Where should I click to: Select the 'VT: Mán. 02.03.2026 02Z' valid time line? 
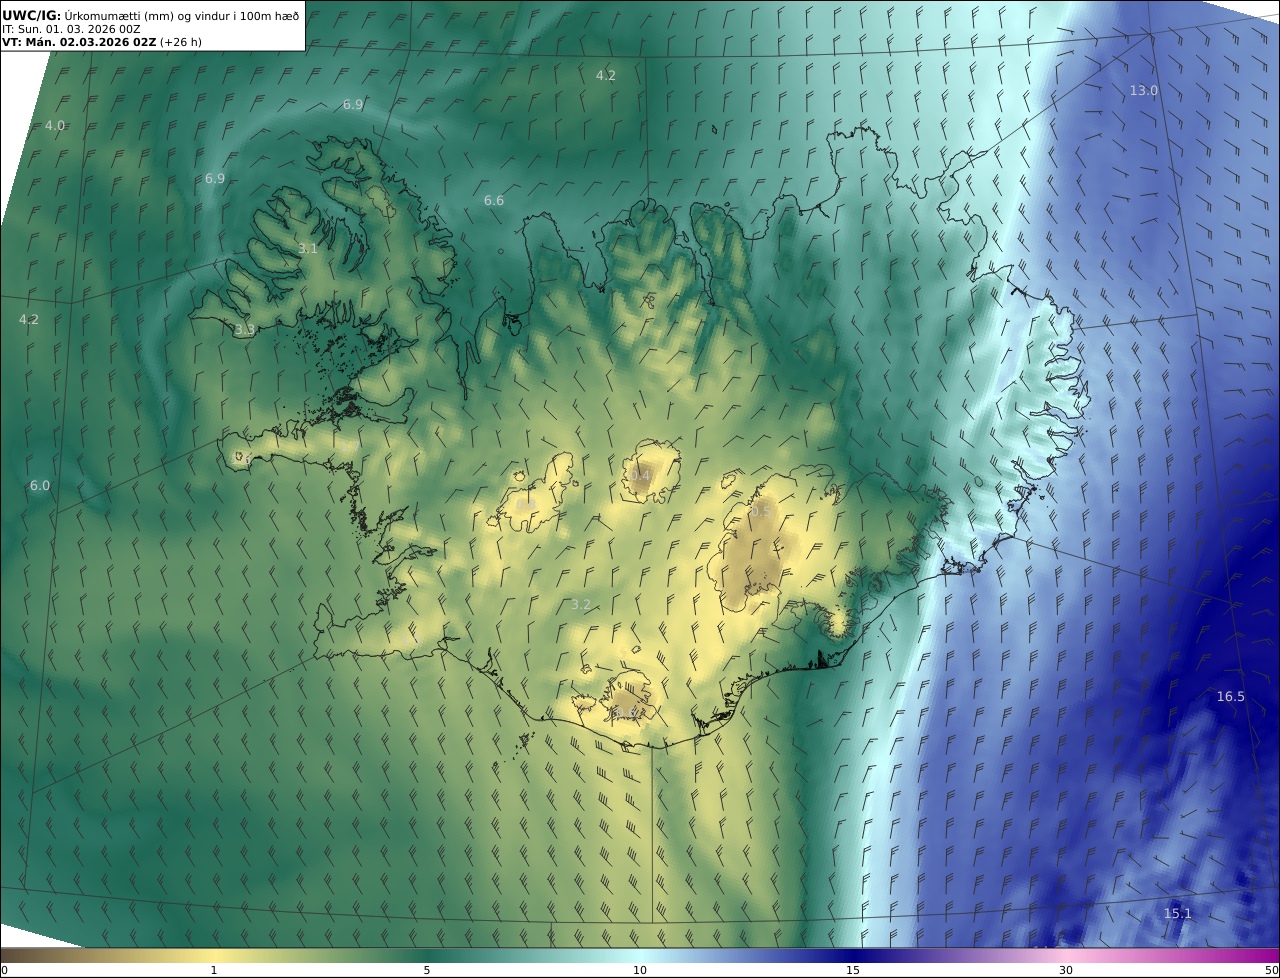point(79,42)
